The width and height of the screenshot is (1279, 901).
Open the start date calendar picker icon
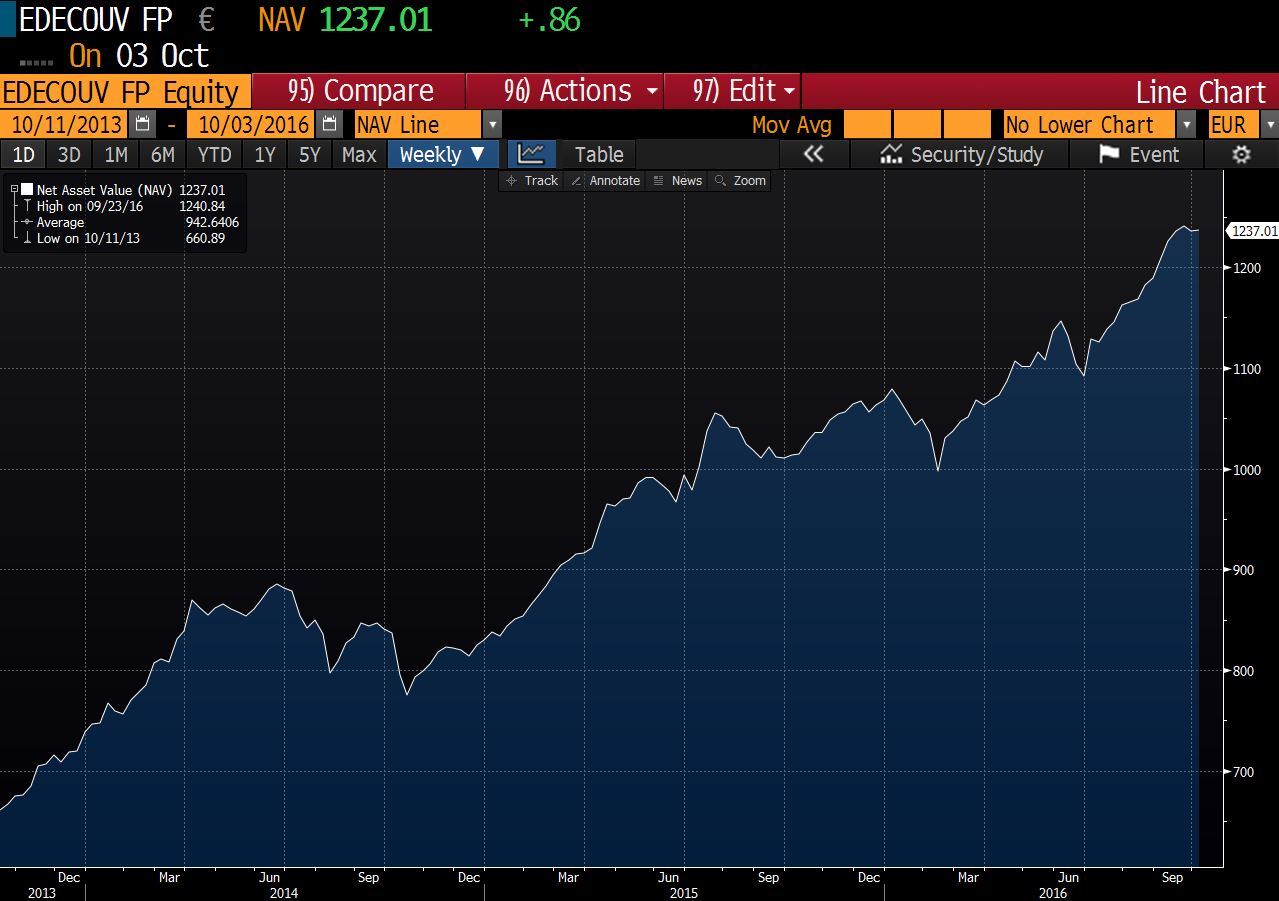[x=142, y=125]
